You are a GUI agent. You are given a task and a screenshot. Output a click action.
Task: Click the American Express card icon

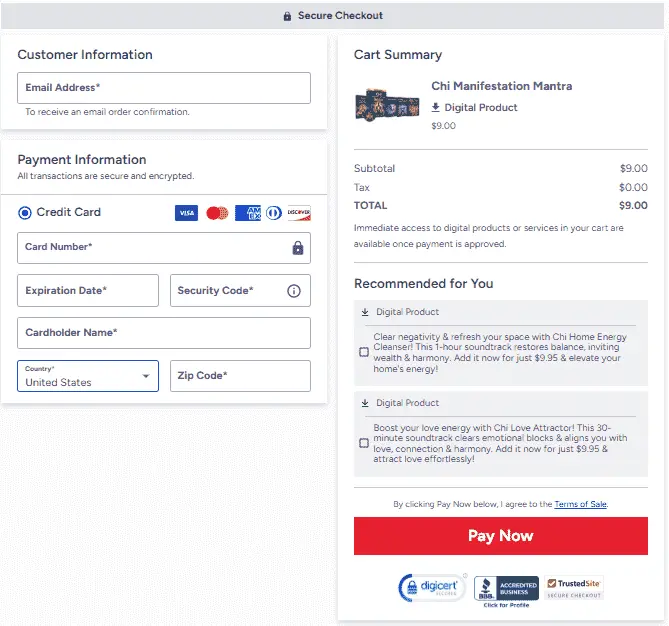[x=248, y=213]
